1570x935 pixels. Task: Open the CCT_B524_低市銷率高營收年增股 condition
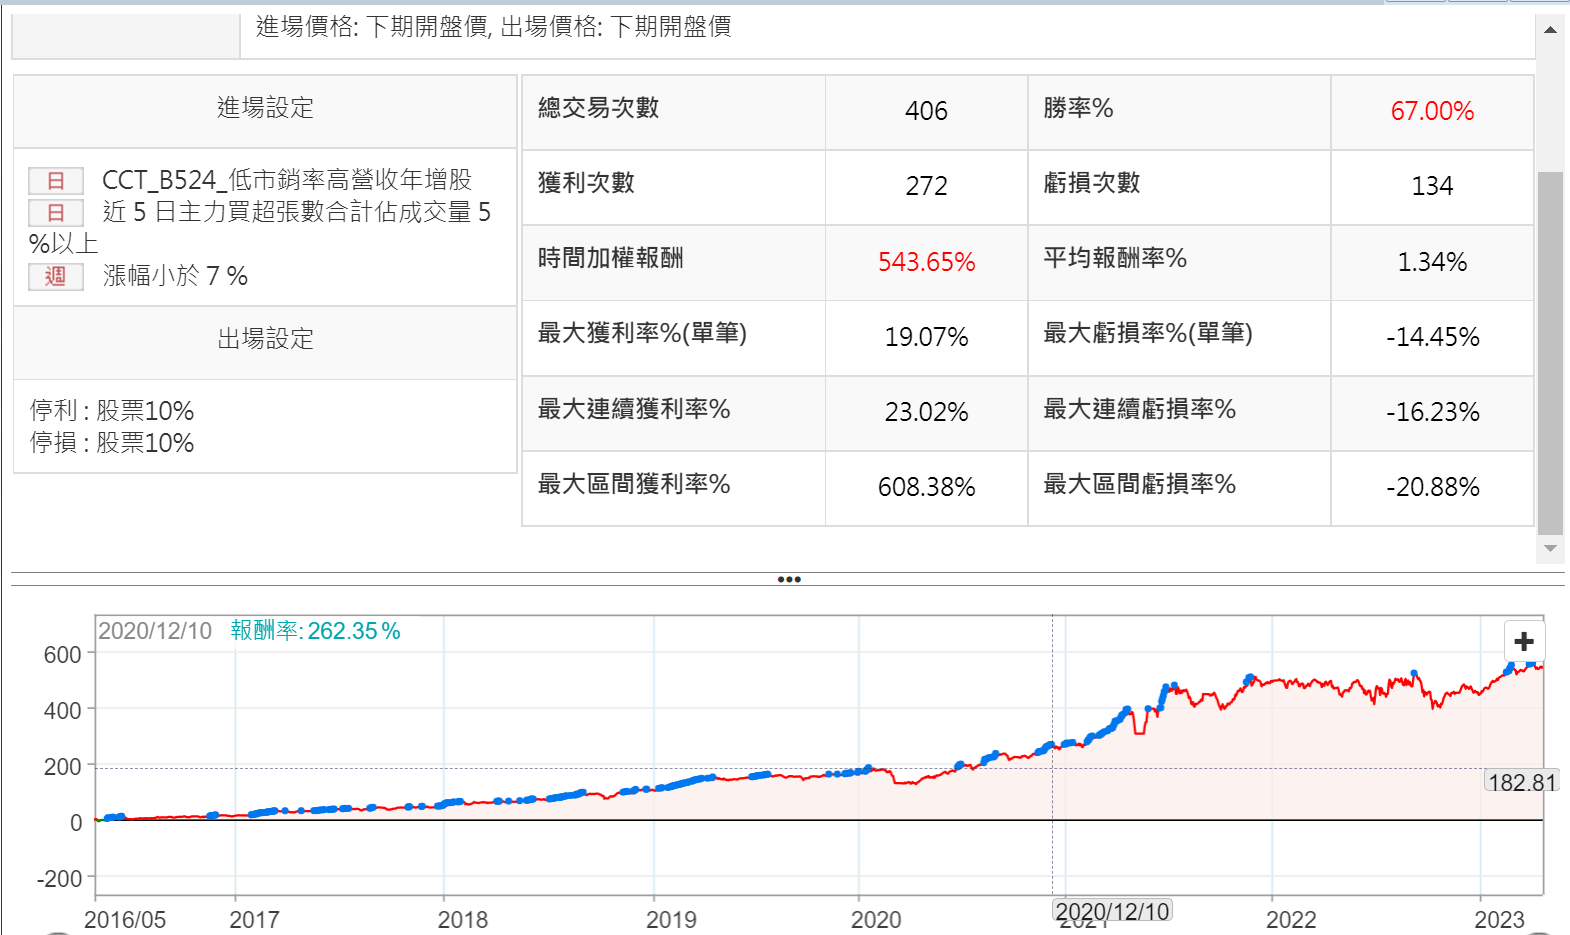click(287, 180)
